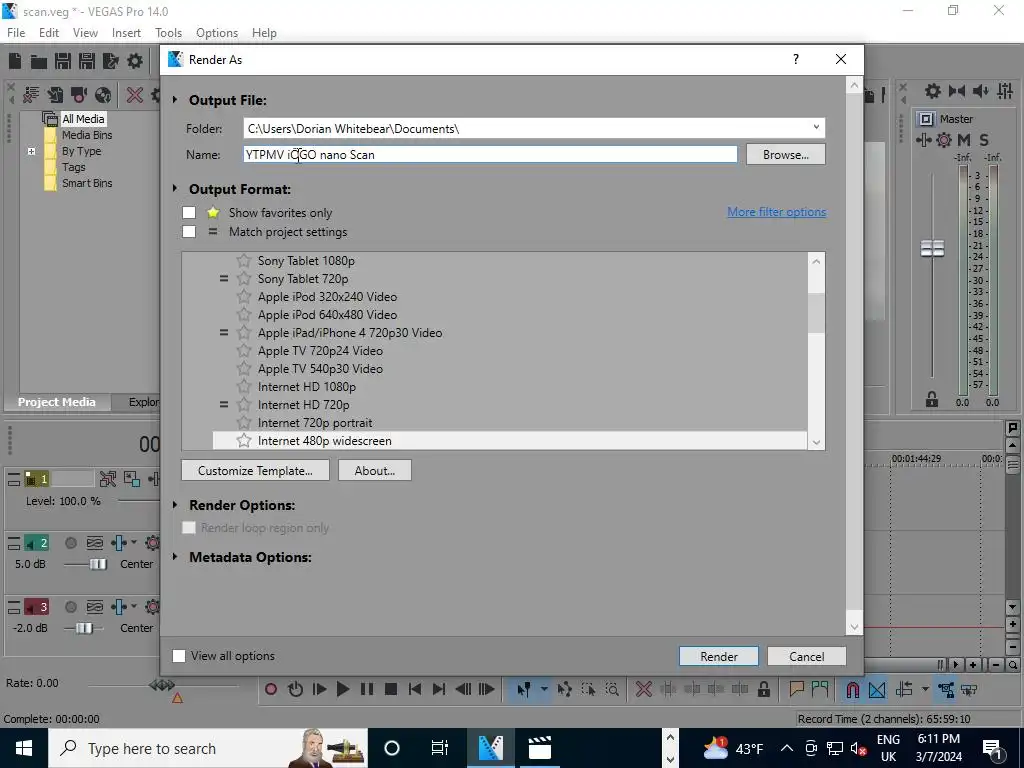
Task: Click the Customize Template... button
Action: (x=255, y=470)
